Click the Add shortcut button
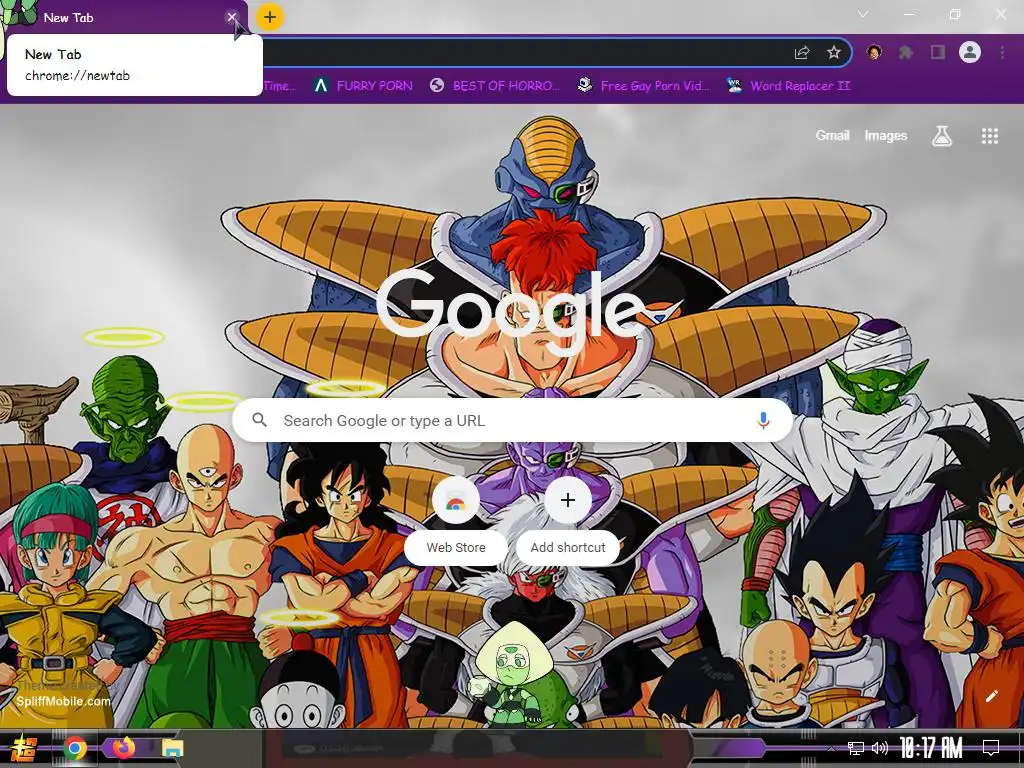Screen dimensions: 1024x768 (x=568, y=522)
